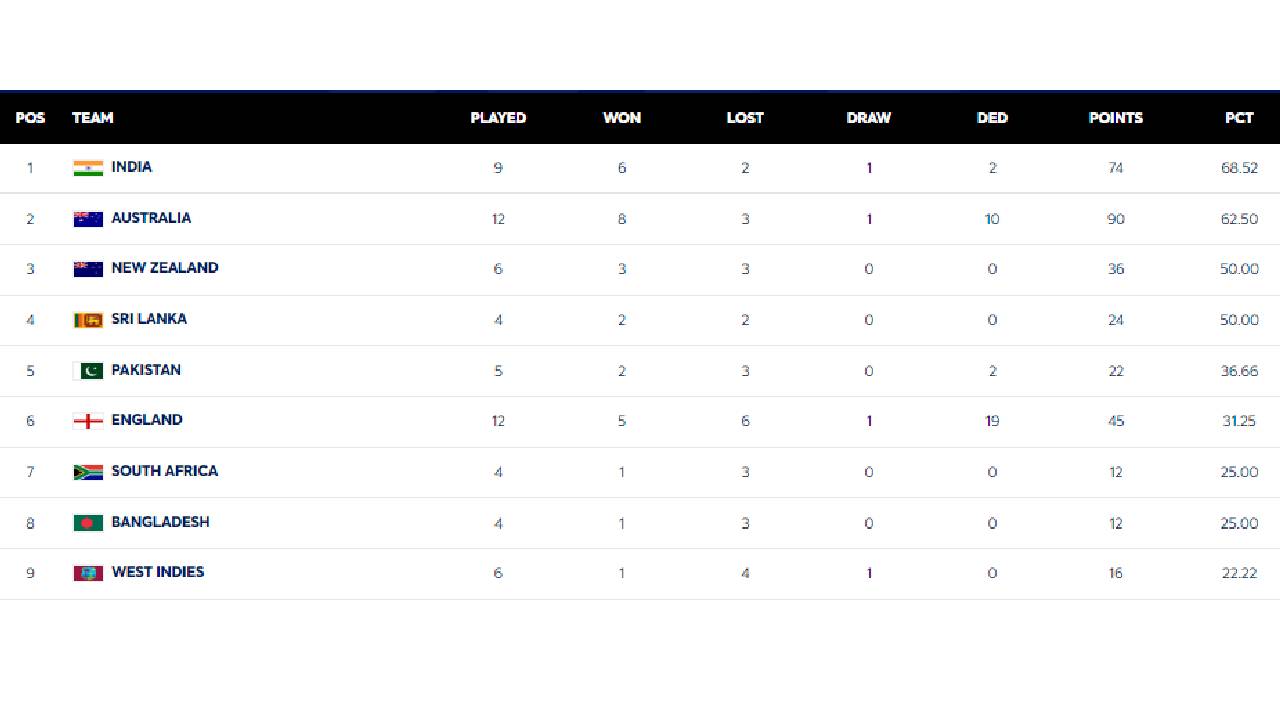Open the INDIA team link

[x=132, y=167]
